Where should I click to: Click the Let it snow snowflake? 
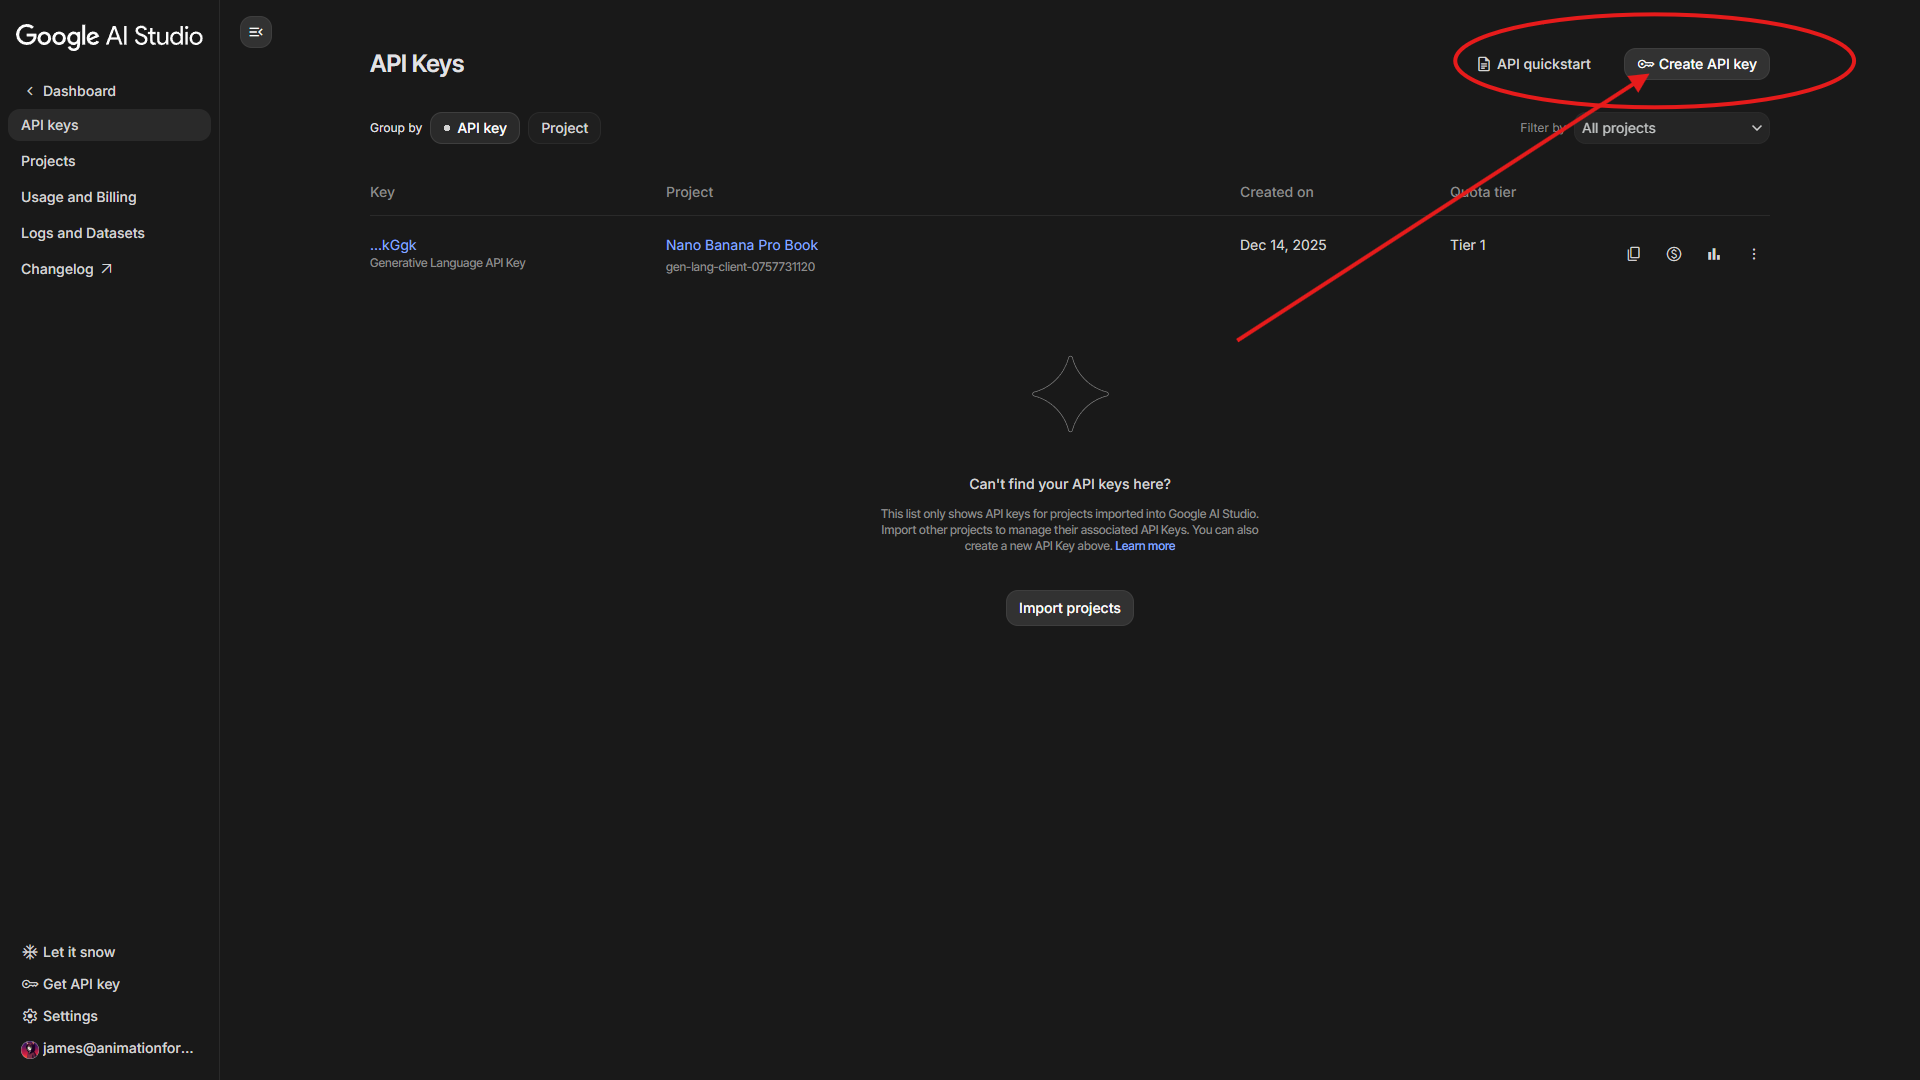pos(30,952)
